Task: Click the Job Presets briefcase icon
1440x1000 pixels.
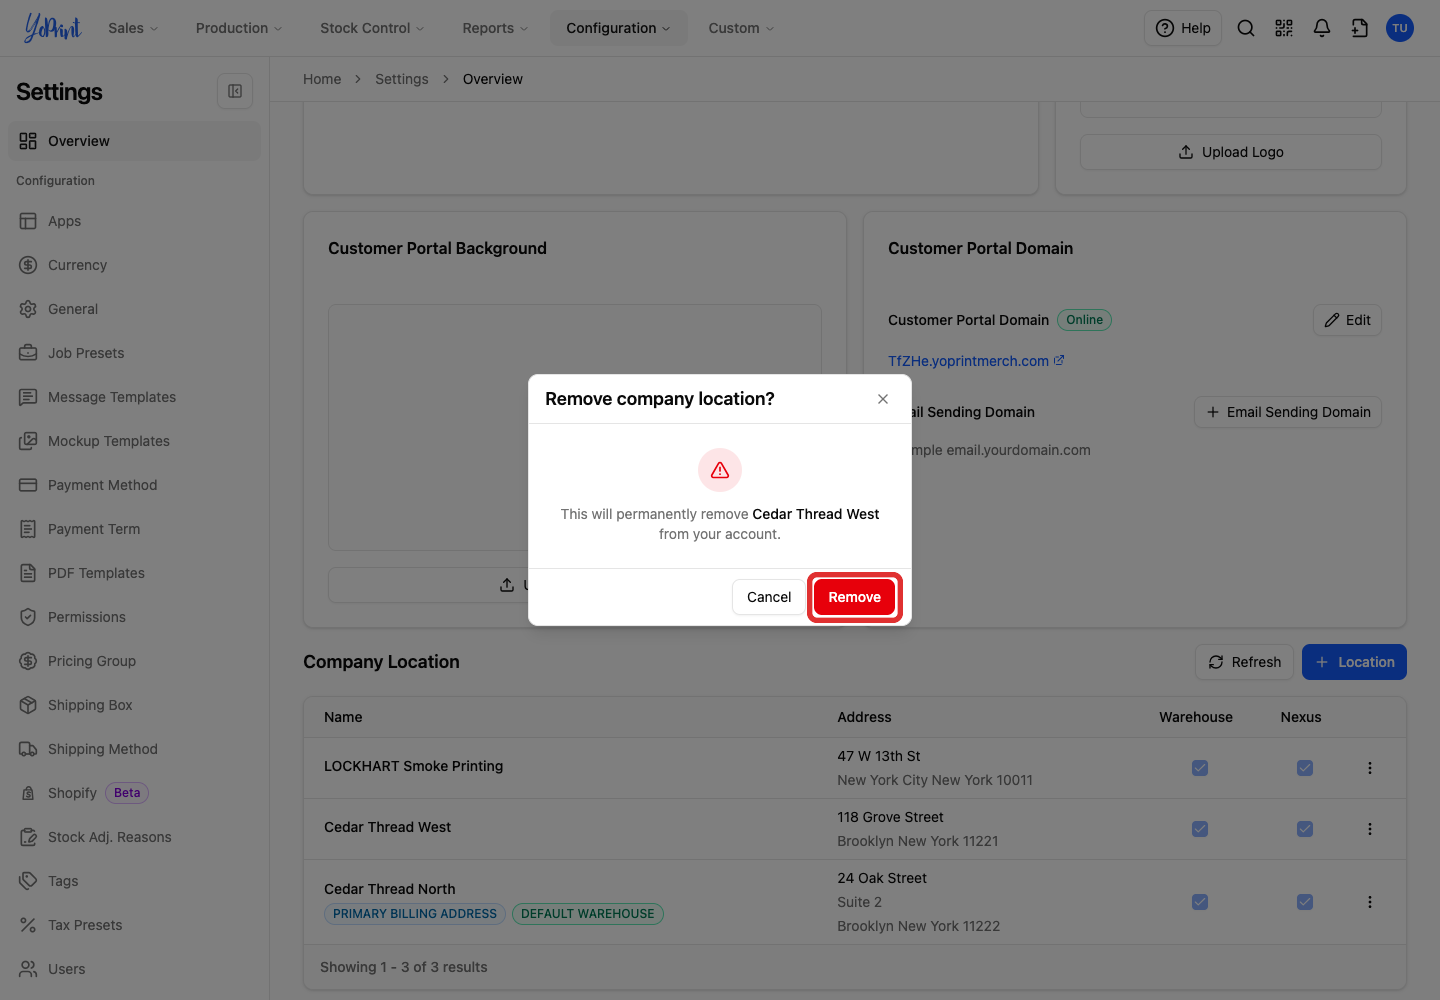Action: 28,353
